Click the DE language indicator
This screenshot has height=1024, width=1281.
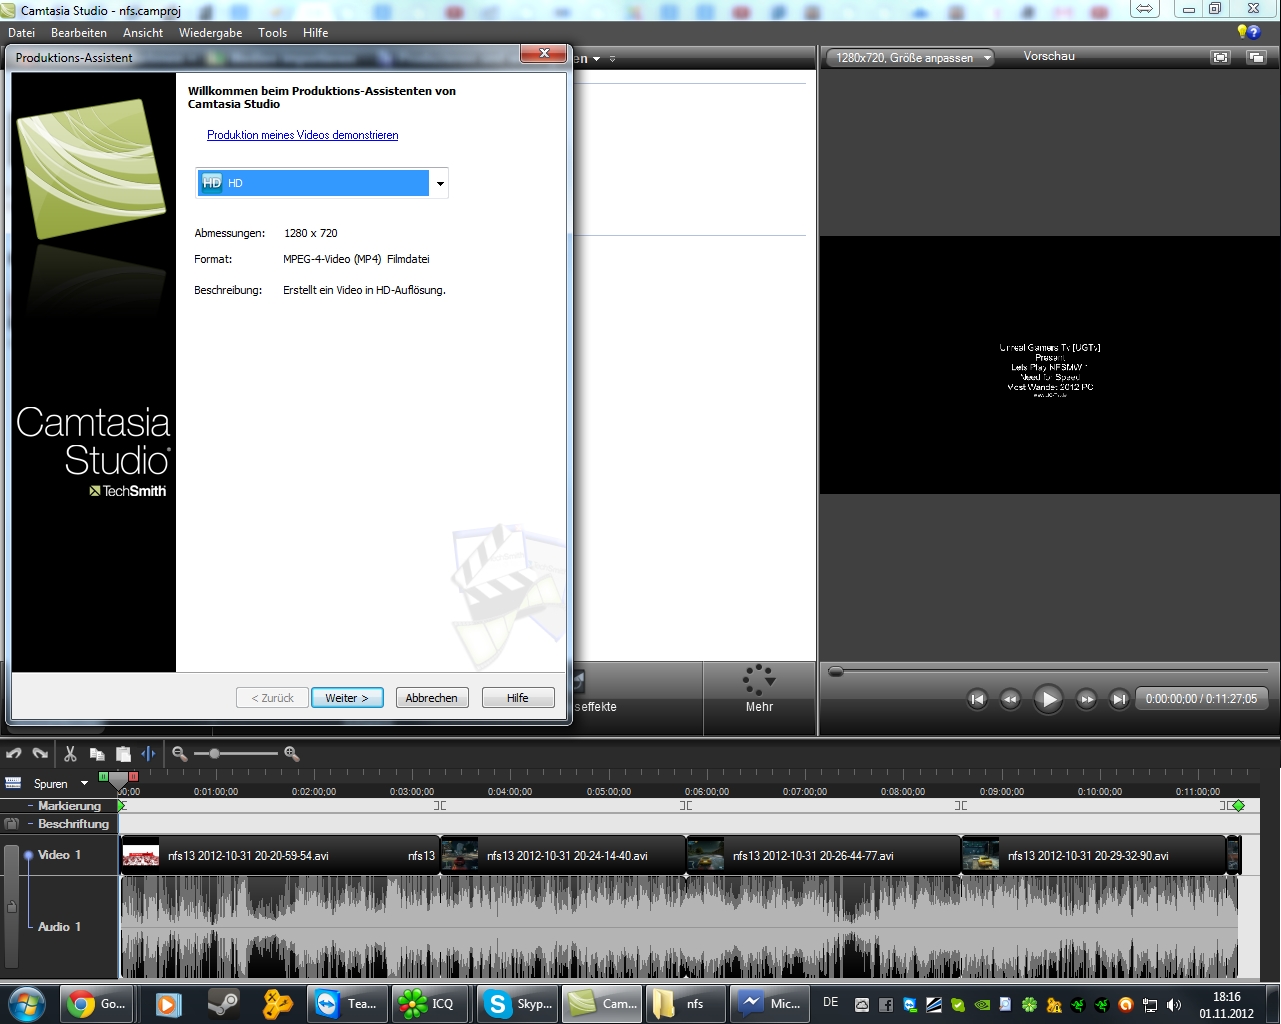pos(831,1002)
